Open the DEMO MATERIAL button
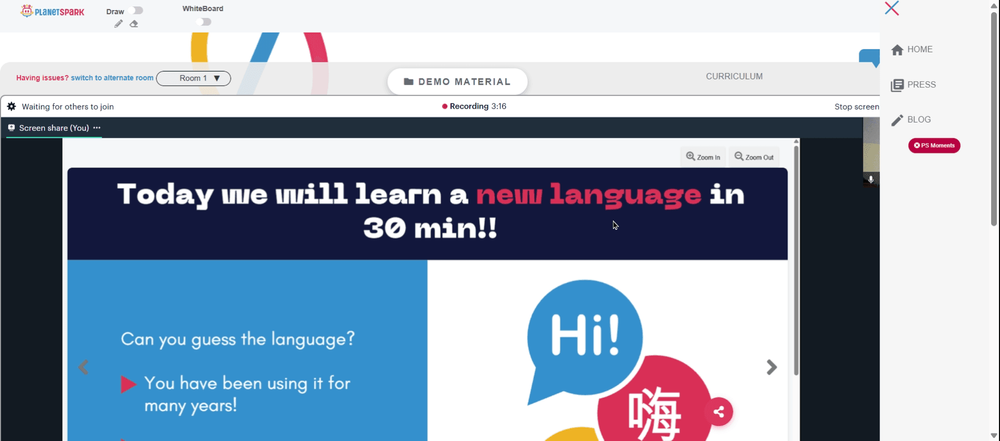This screenshot has height=441, width=1000. point(457,82)
